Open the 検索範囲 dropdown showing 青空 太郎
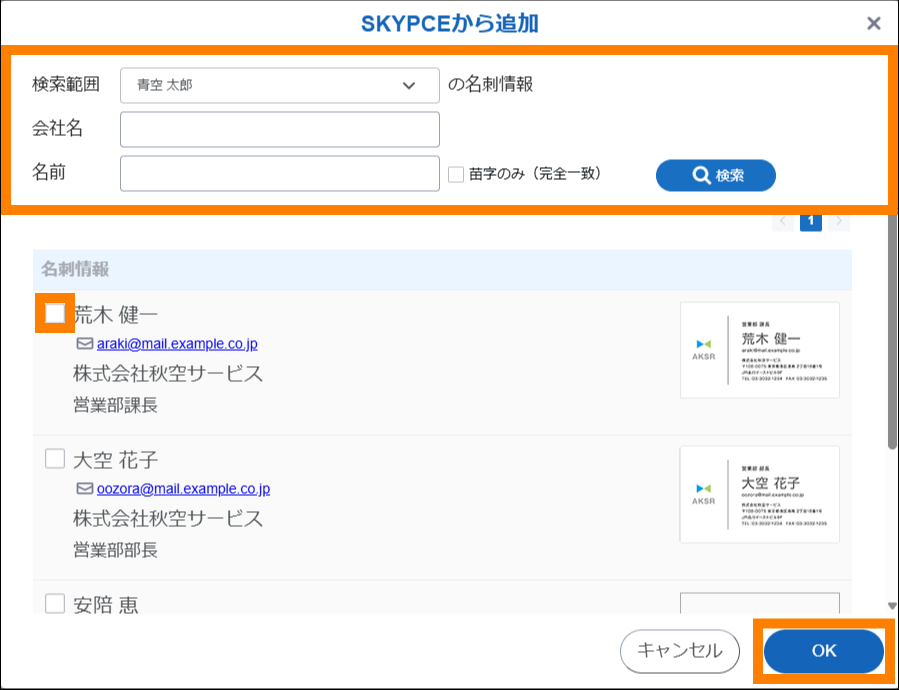 coord(279,85)
